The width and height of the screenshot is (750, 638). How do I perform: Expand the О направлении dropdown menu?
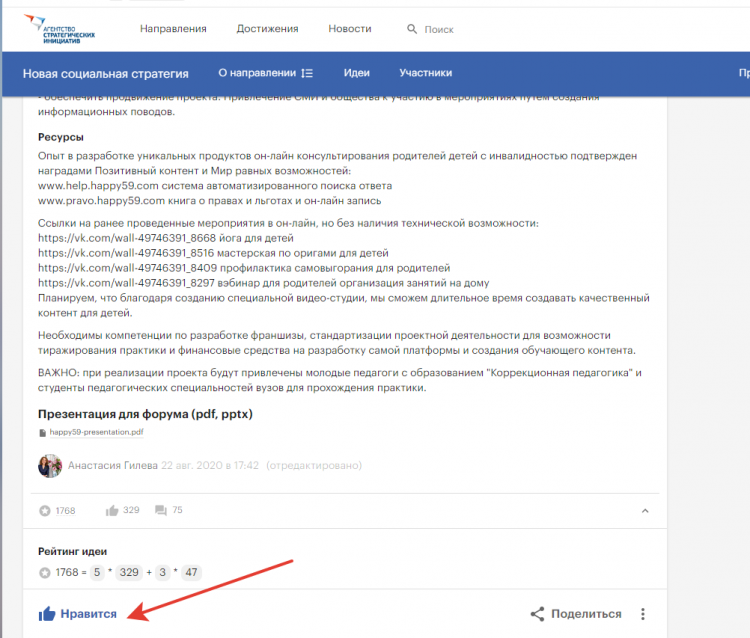click(x=307, y=73)
